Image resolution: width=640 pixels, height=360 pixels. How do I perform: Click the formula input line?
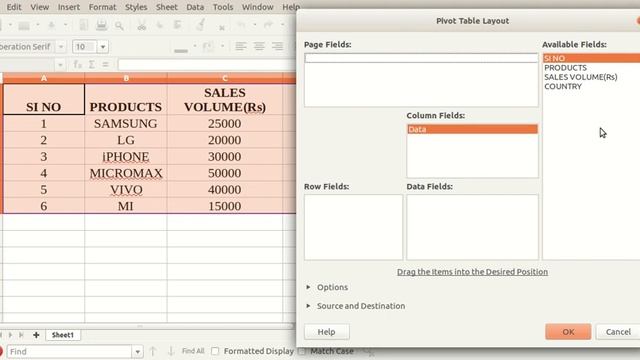pyautogui.click(x=207, y=64)
